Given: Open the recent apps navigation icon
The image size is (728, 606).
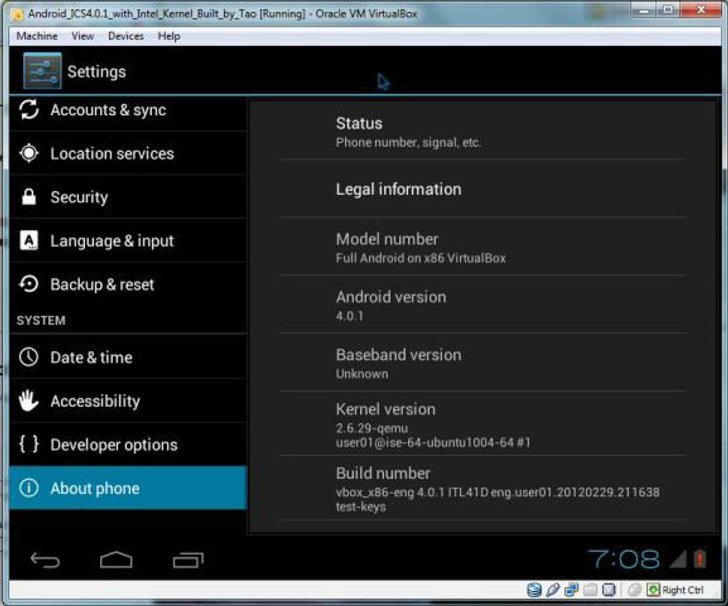Looking at the screenshot, I should (x=188, y=560).
